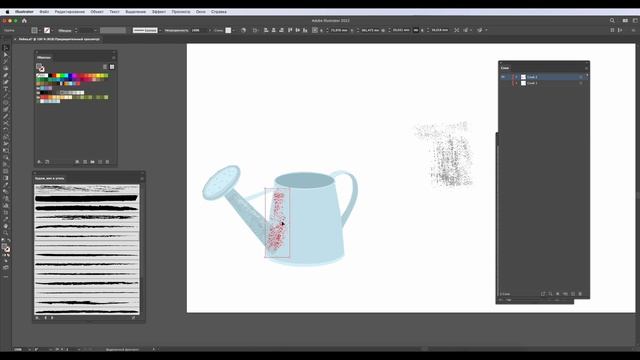This screenshot has height=360, width=640.
Task: Toggle visibility eye of the top layer
Action: [x=503, y=77]
